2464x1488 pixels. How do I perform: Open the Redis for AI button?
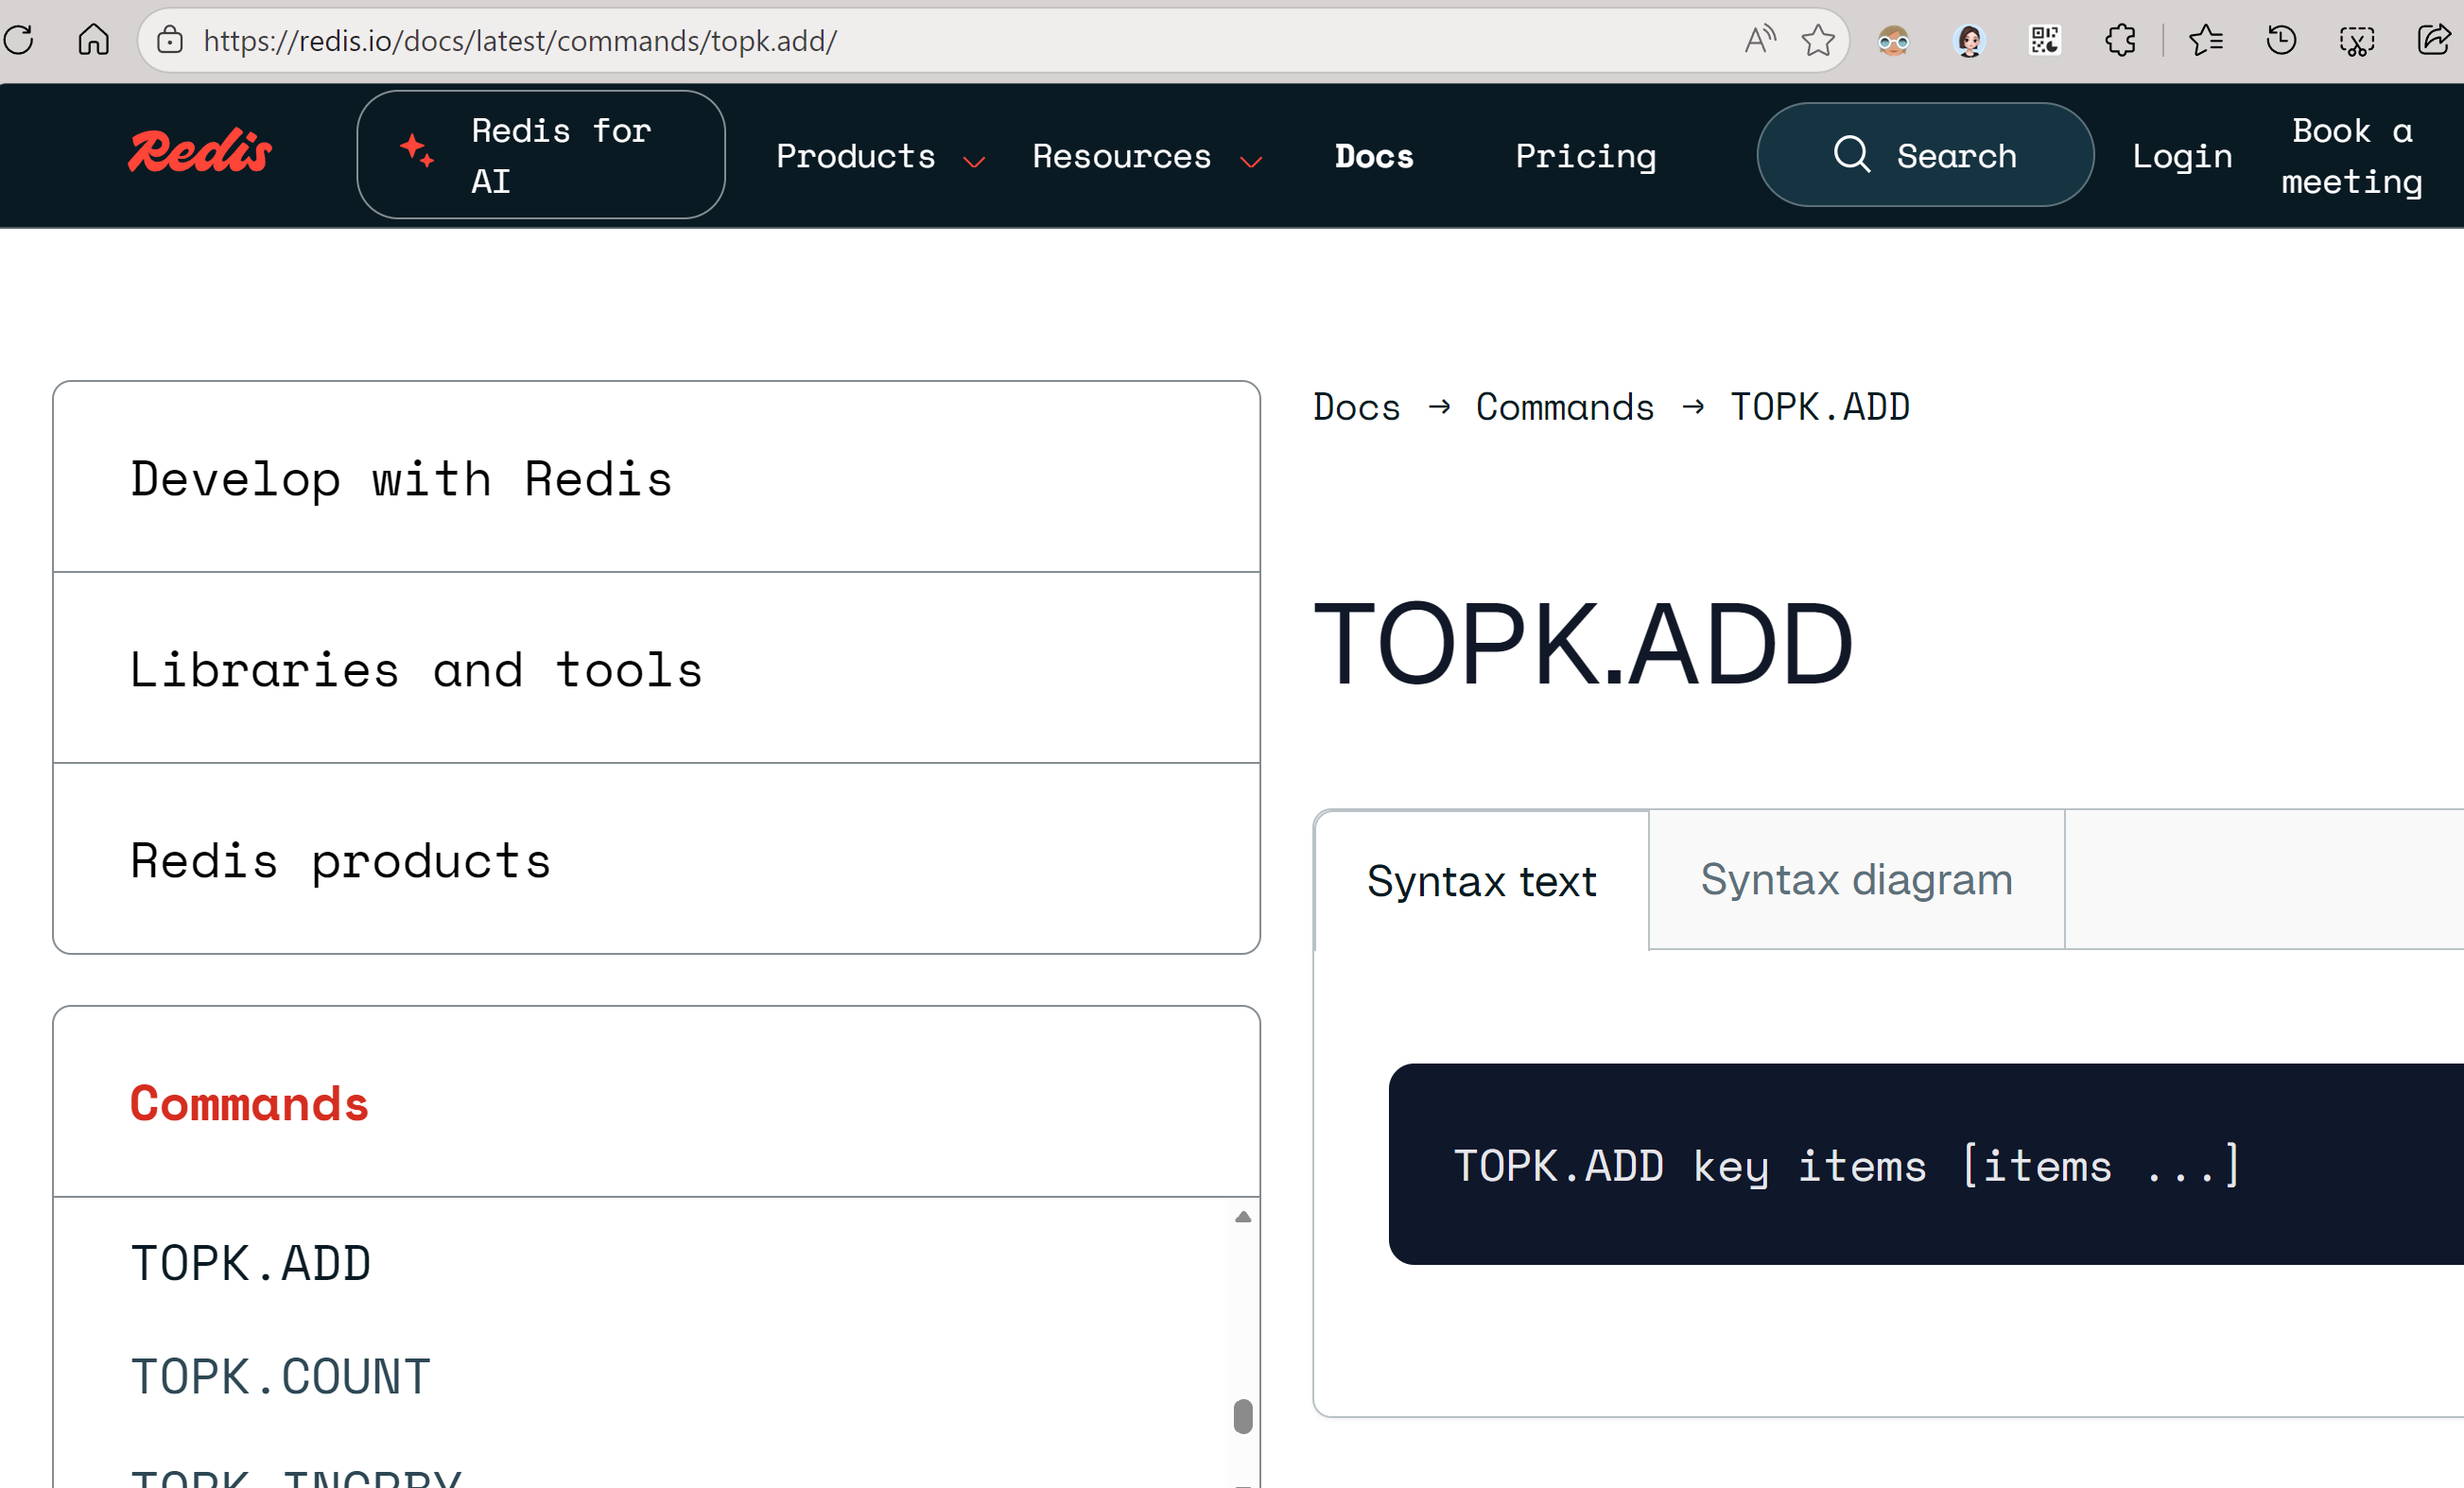[x=541, y=155]
